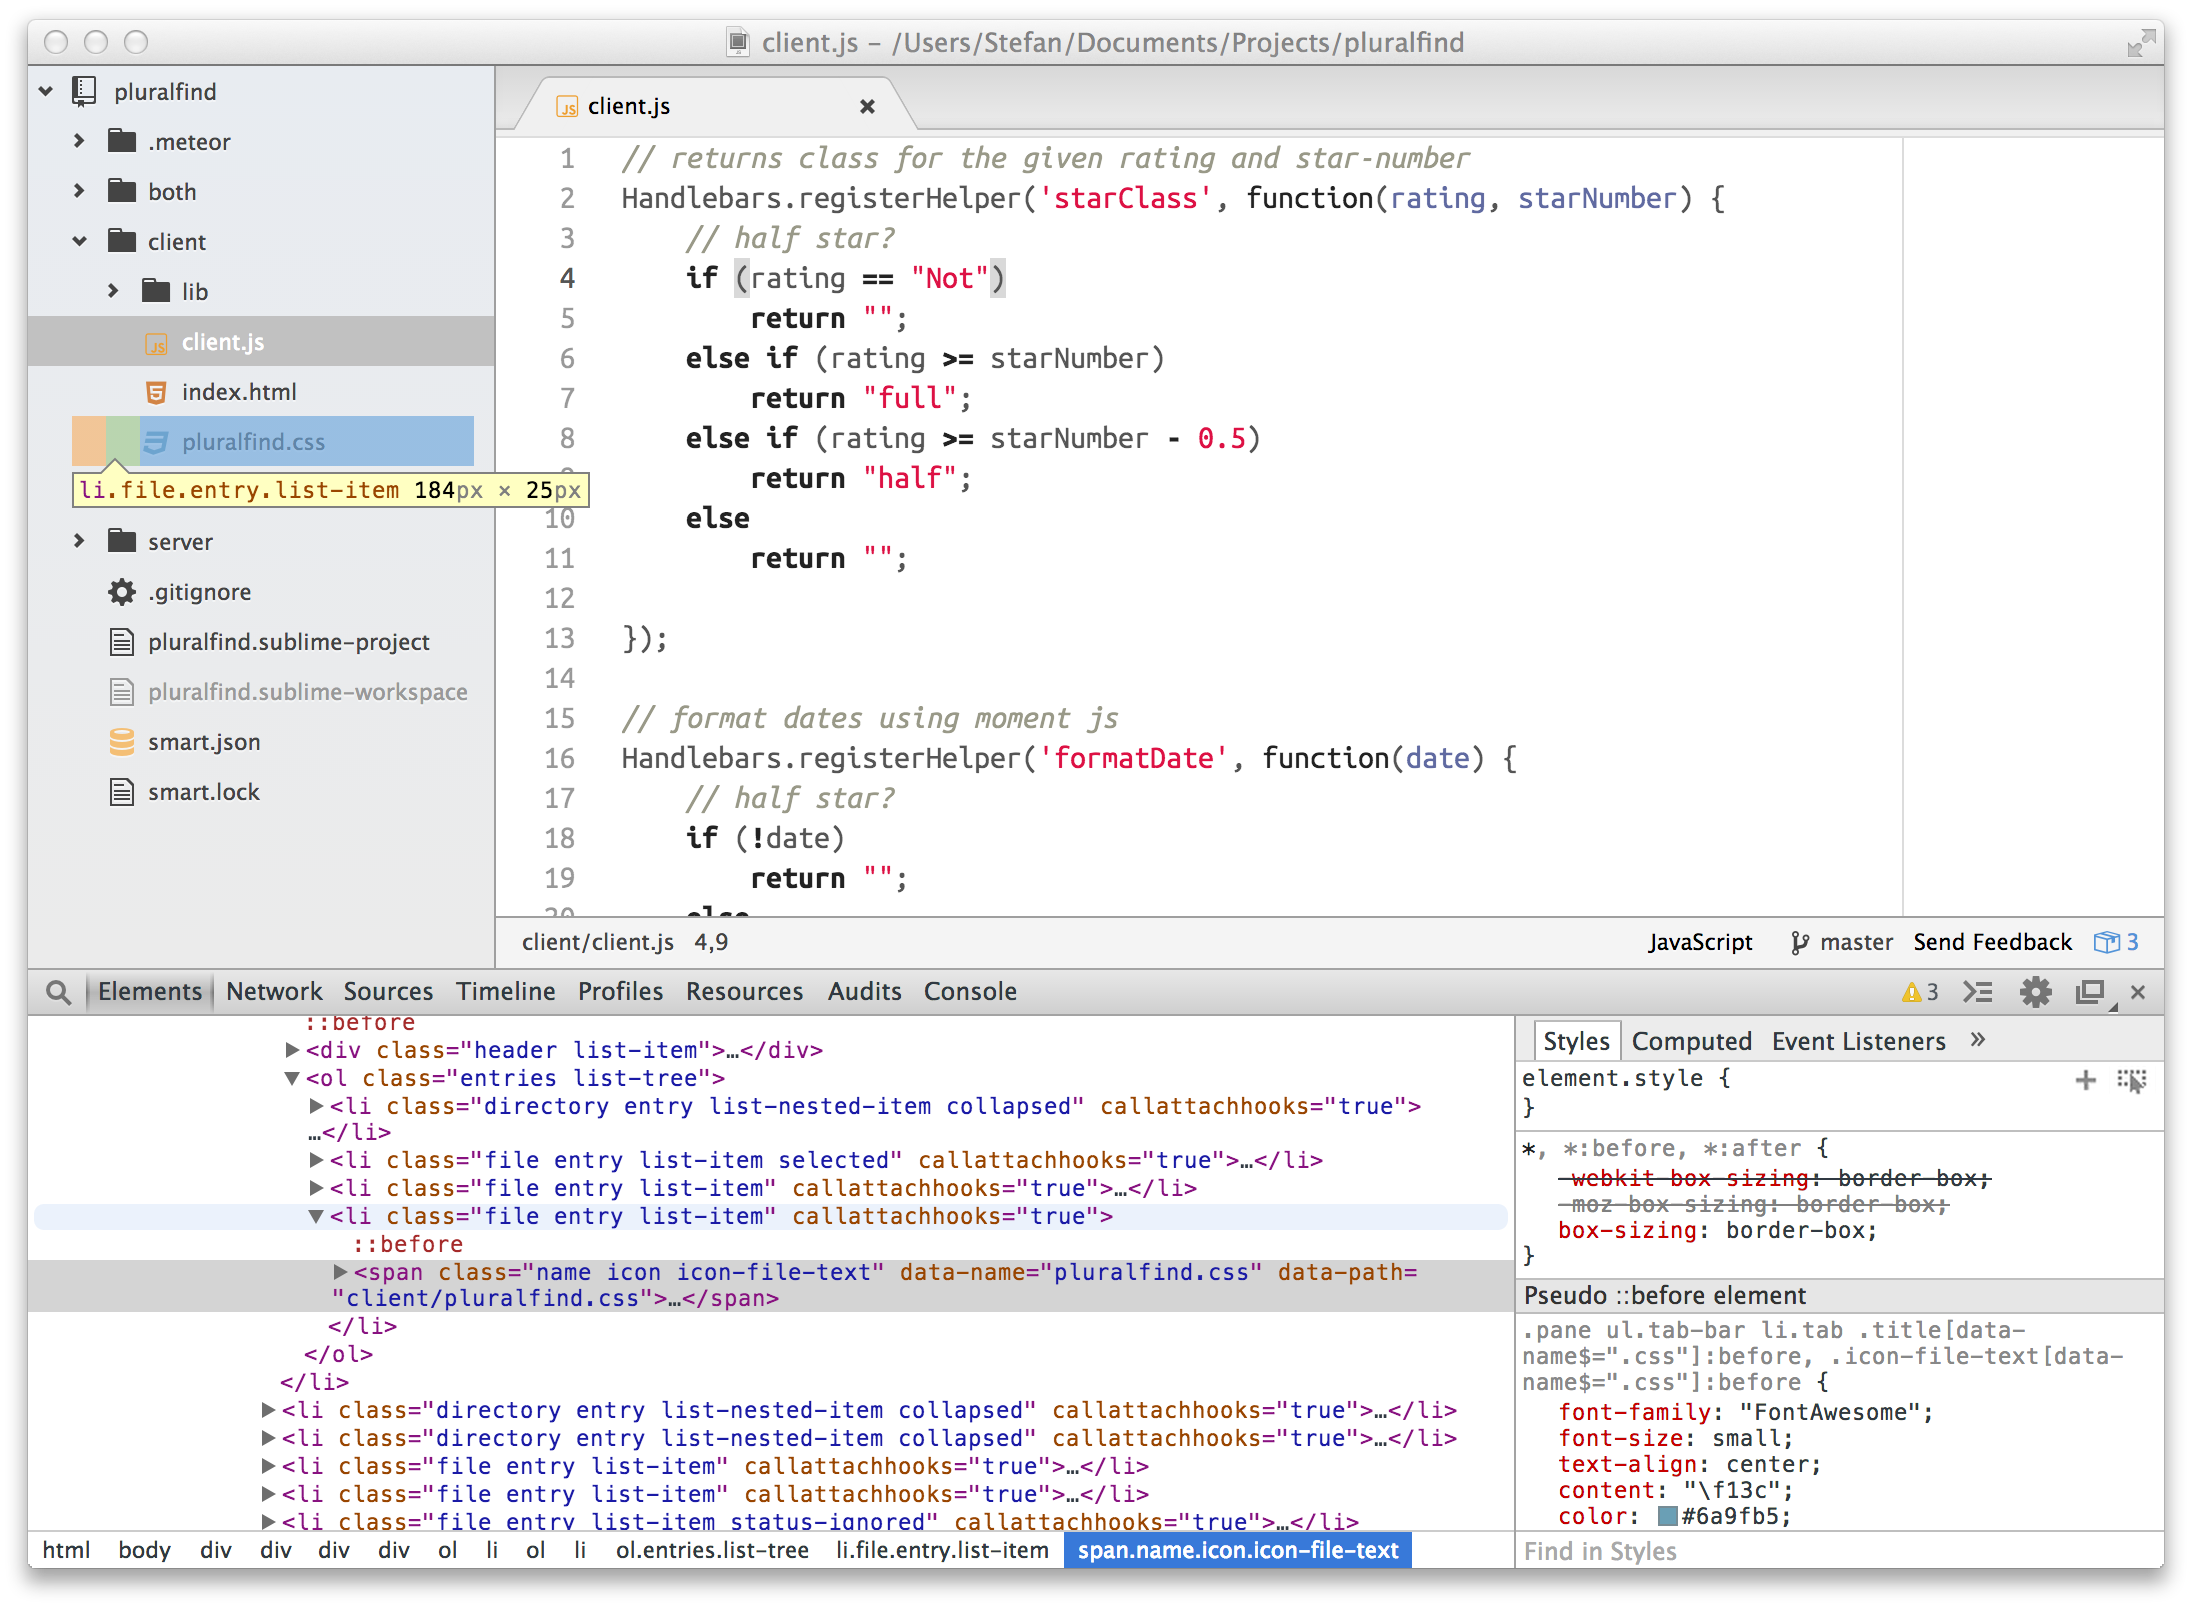
Task: Expand the .meteor folder
Action: point(80,141)
